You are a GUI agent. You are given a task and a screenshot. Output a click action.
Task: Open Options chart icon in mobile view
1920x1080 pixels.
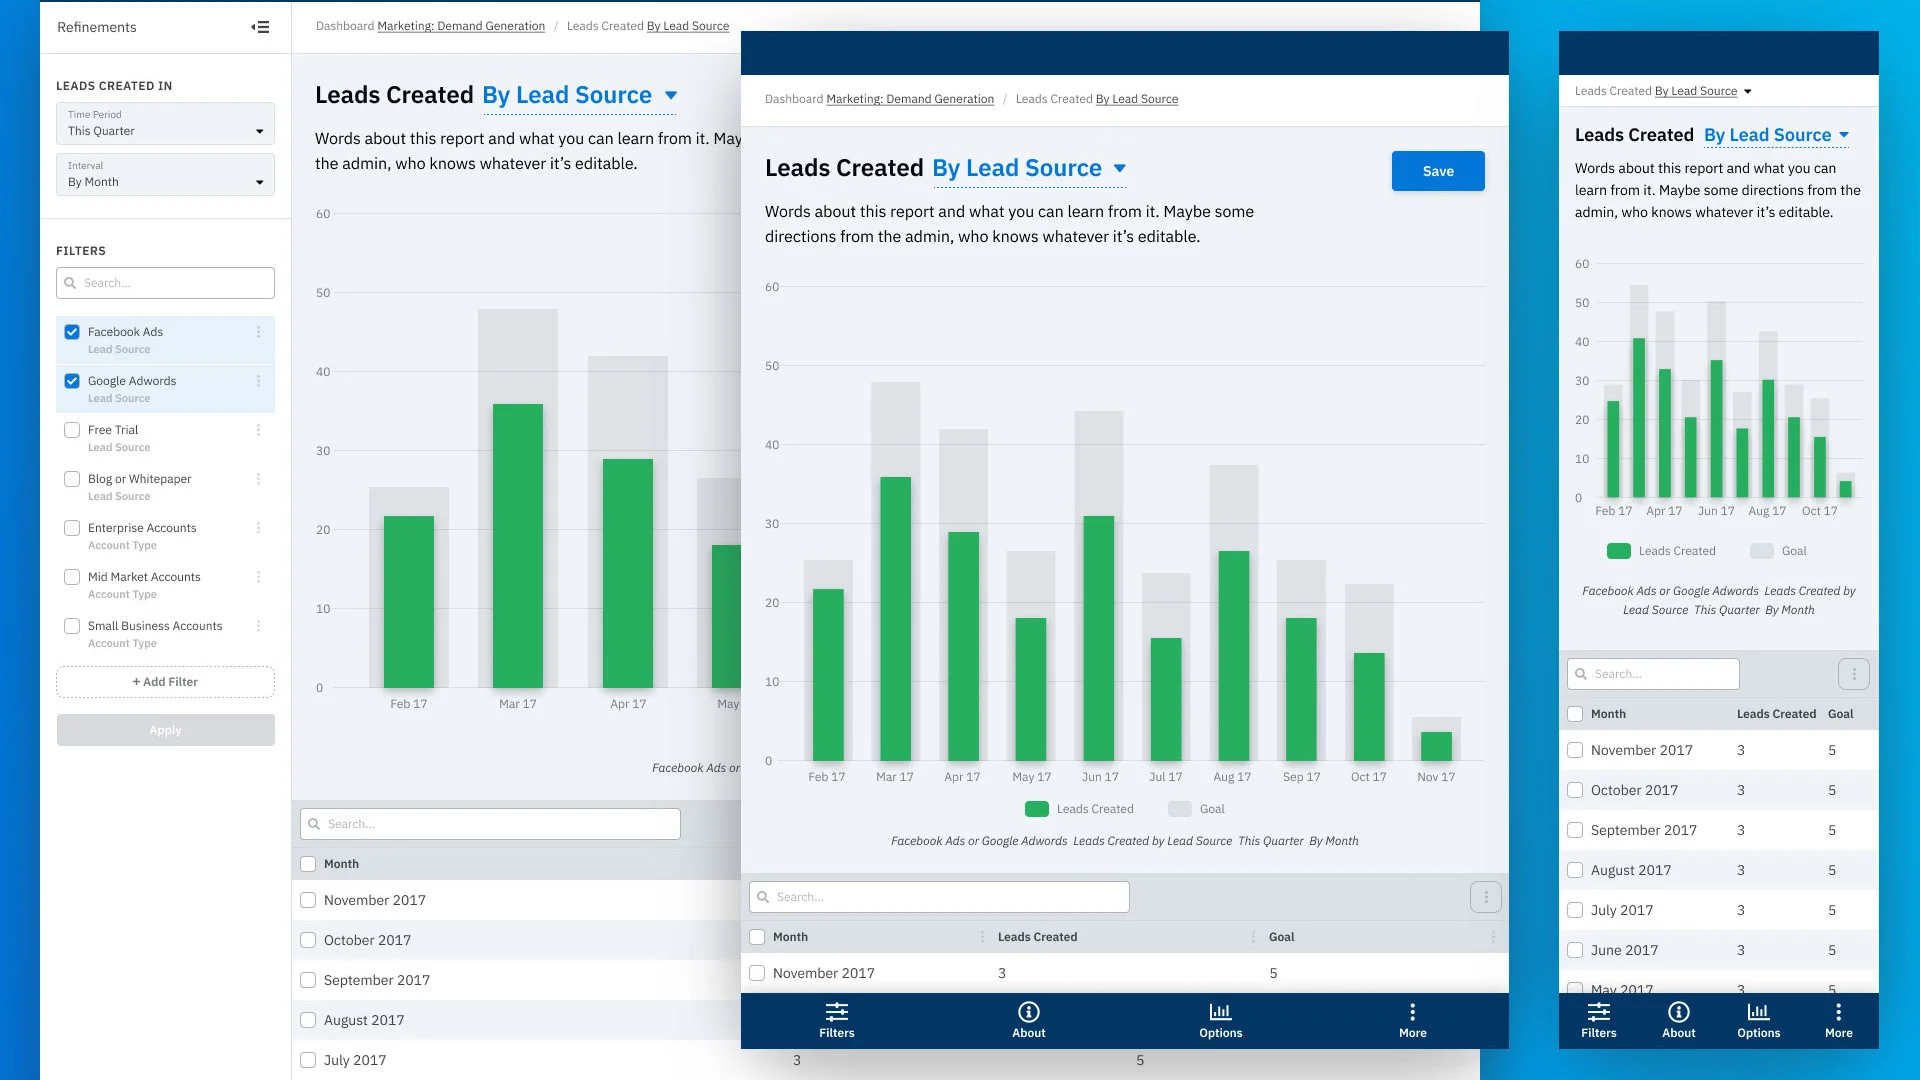pyautogui.click(x=1759, y=1021)
